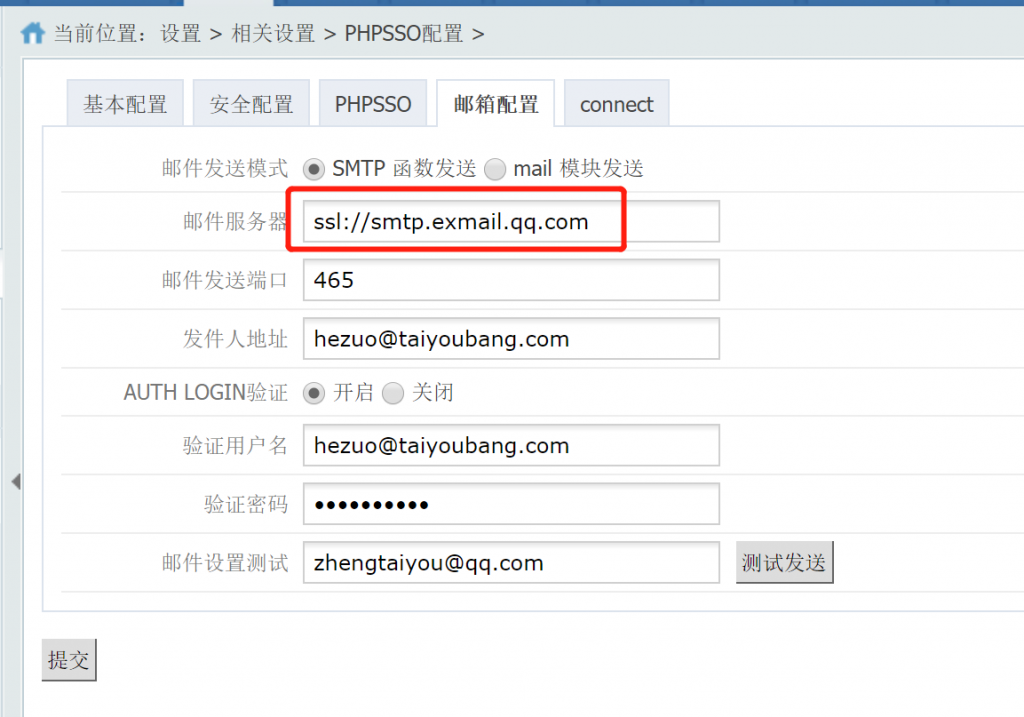
Task: Click the 邮件设置测试 recipient field
Action: pos(511,562)
